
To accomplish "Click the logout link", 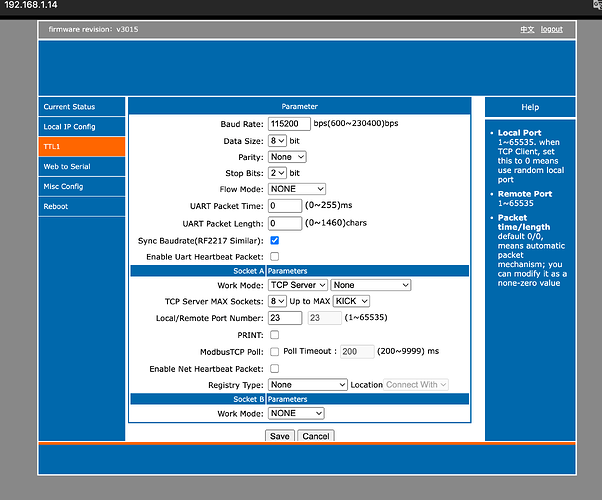I will coord(551,30).
